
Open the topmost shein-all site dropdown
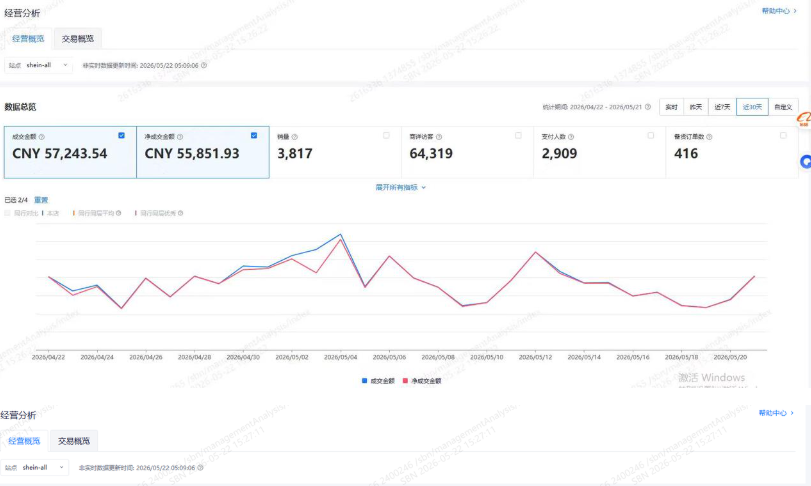pos(39,65)
